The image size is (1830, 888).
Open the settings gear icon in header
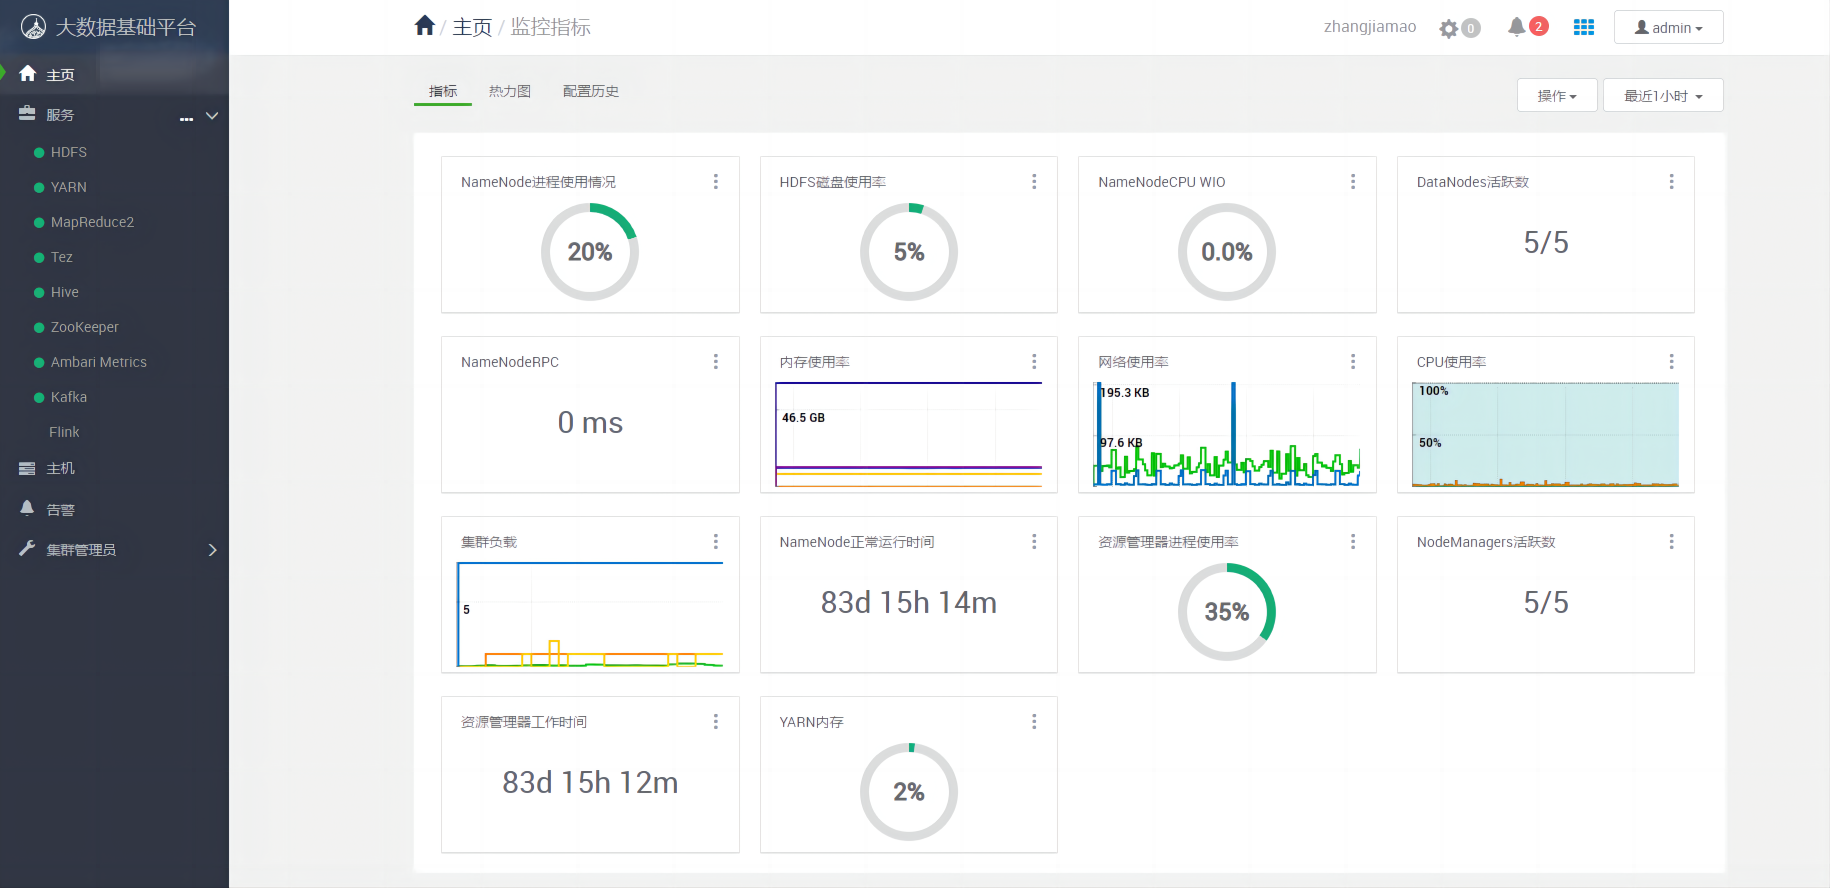[x=1449, y=28]
